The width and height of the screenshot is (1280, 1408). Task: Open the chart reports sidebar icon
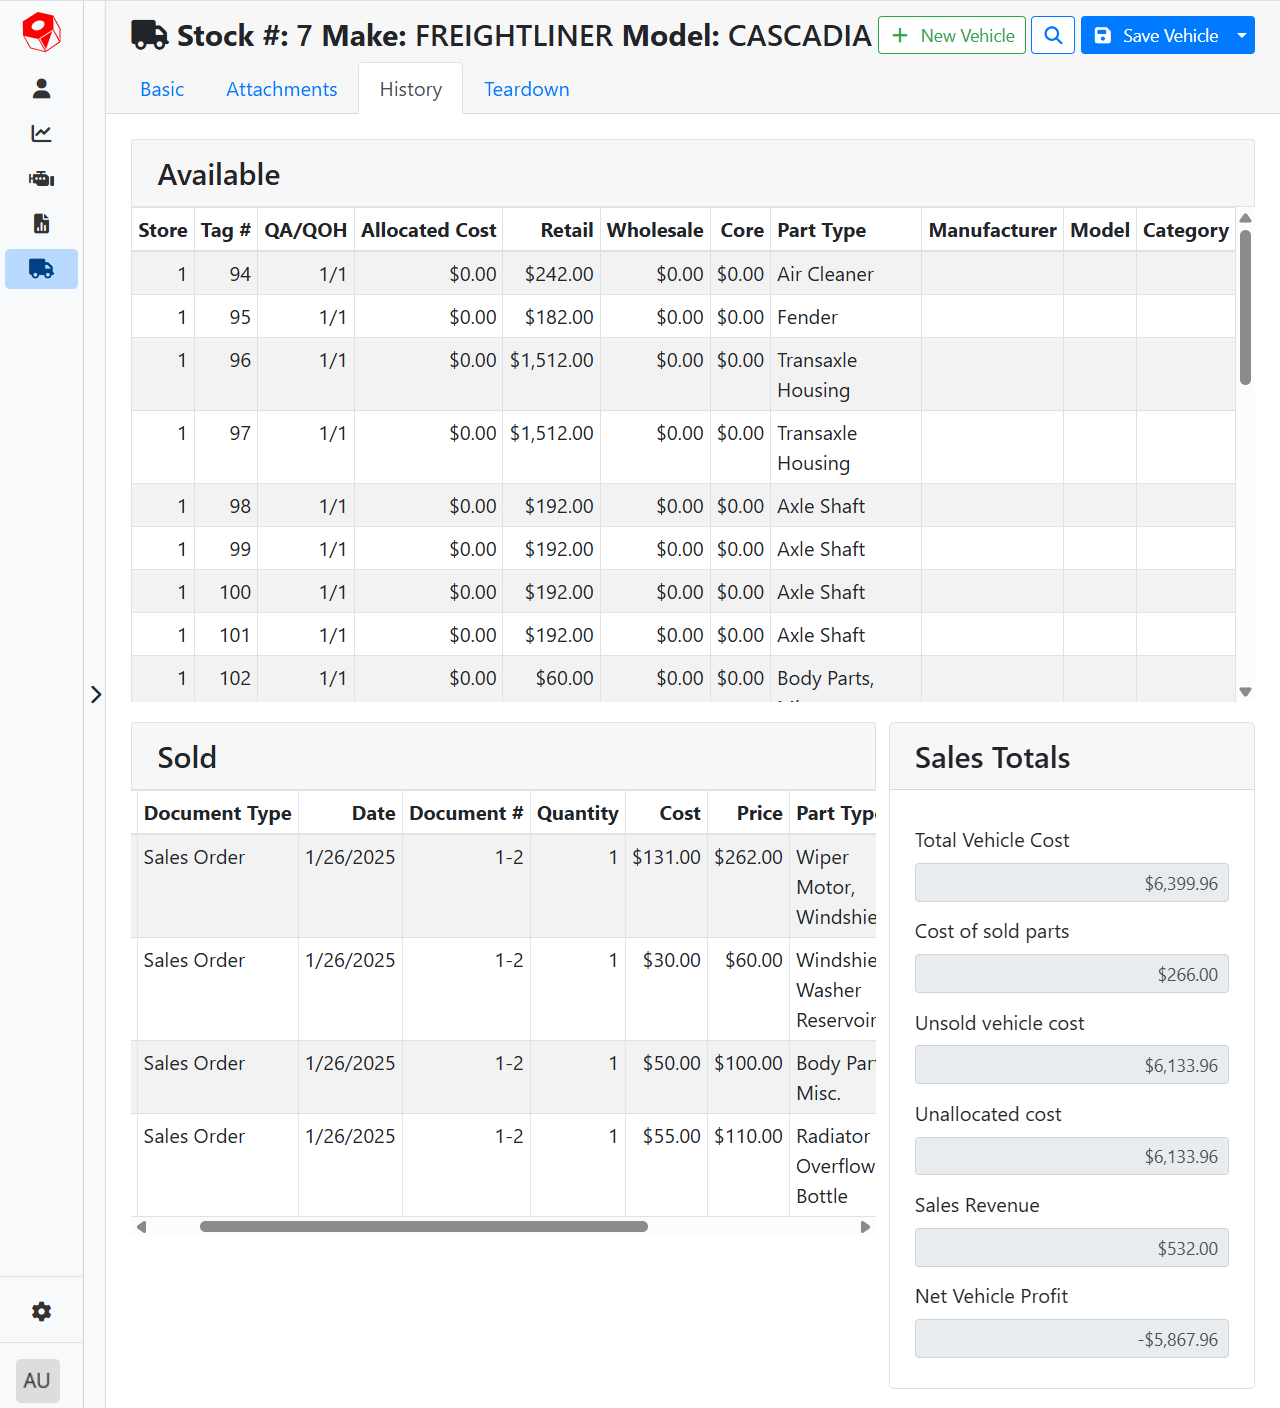(x=41, y=134)
